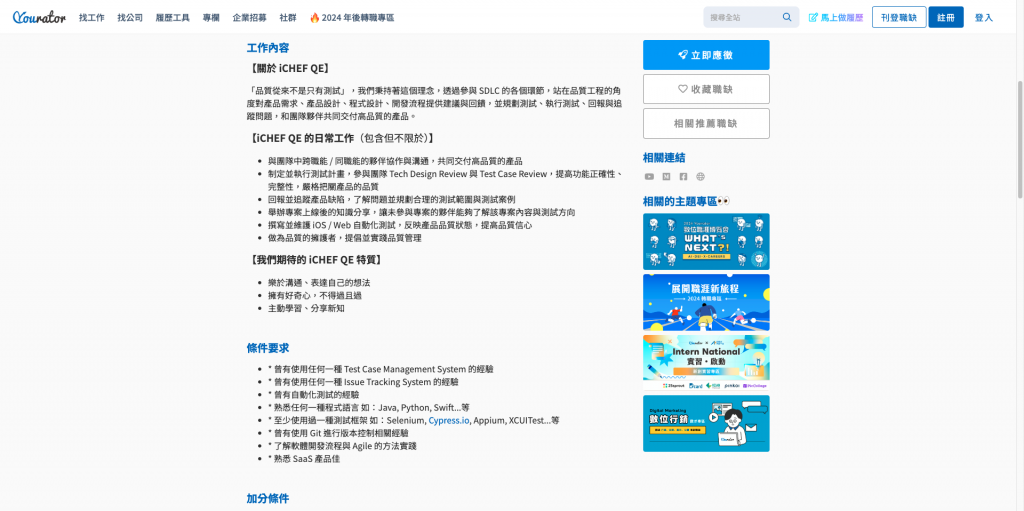Open the 找工作 menu
The height and width of the screenshot is (511, 1024).
click(91, 18)
